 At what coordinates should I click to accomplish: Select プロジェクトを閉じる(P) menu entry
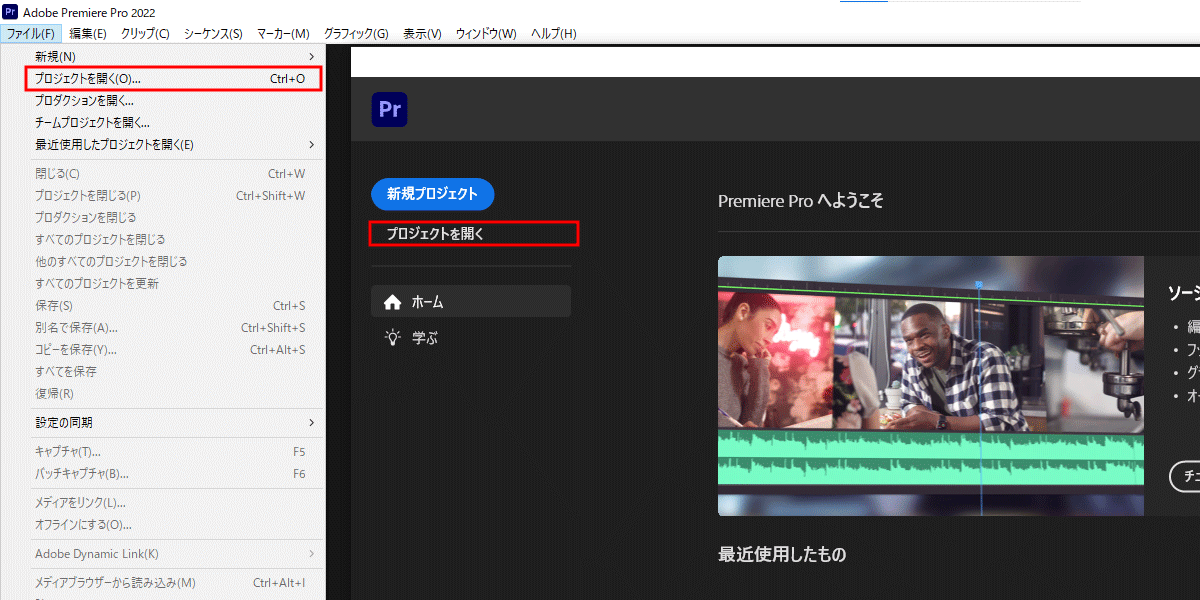[174, 196]
